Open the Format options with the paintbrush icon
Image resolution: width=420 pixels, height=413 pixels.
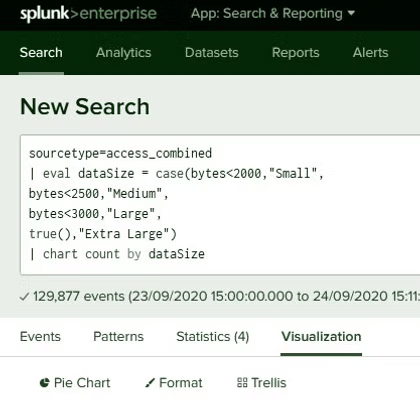pyautogui.click(x=174, y=383)
